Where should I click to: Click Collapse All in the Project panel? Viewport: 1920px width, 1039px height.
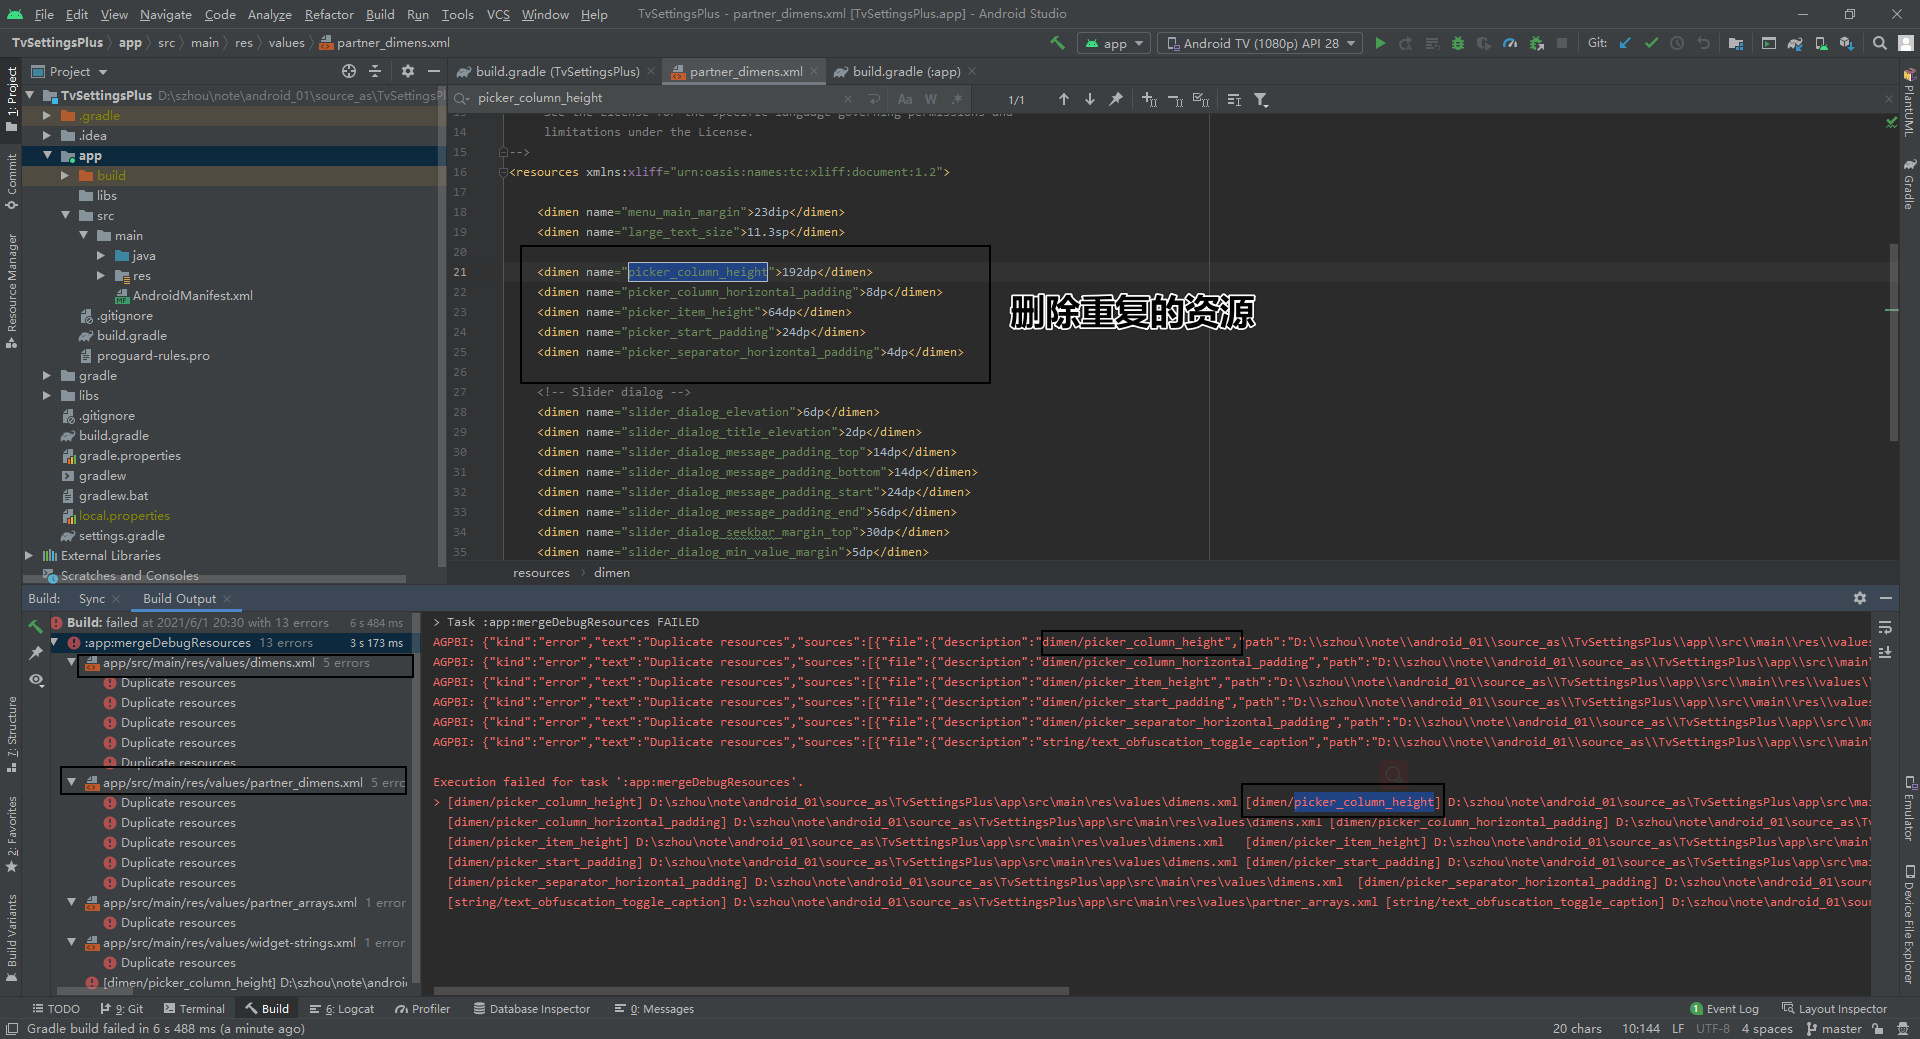point(375,71)
